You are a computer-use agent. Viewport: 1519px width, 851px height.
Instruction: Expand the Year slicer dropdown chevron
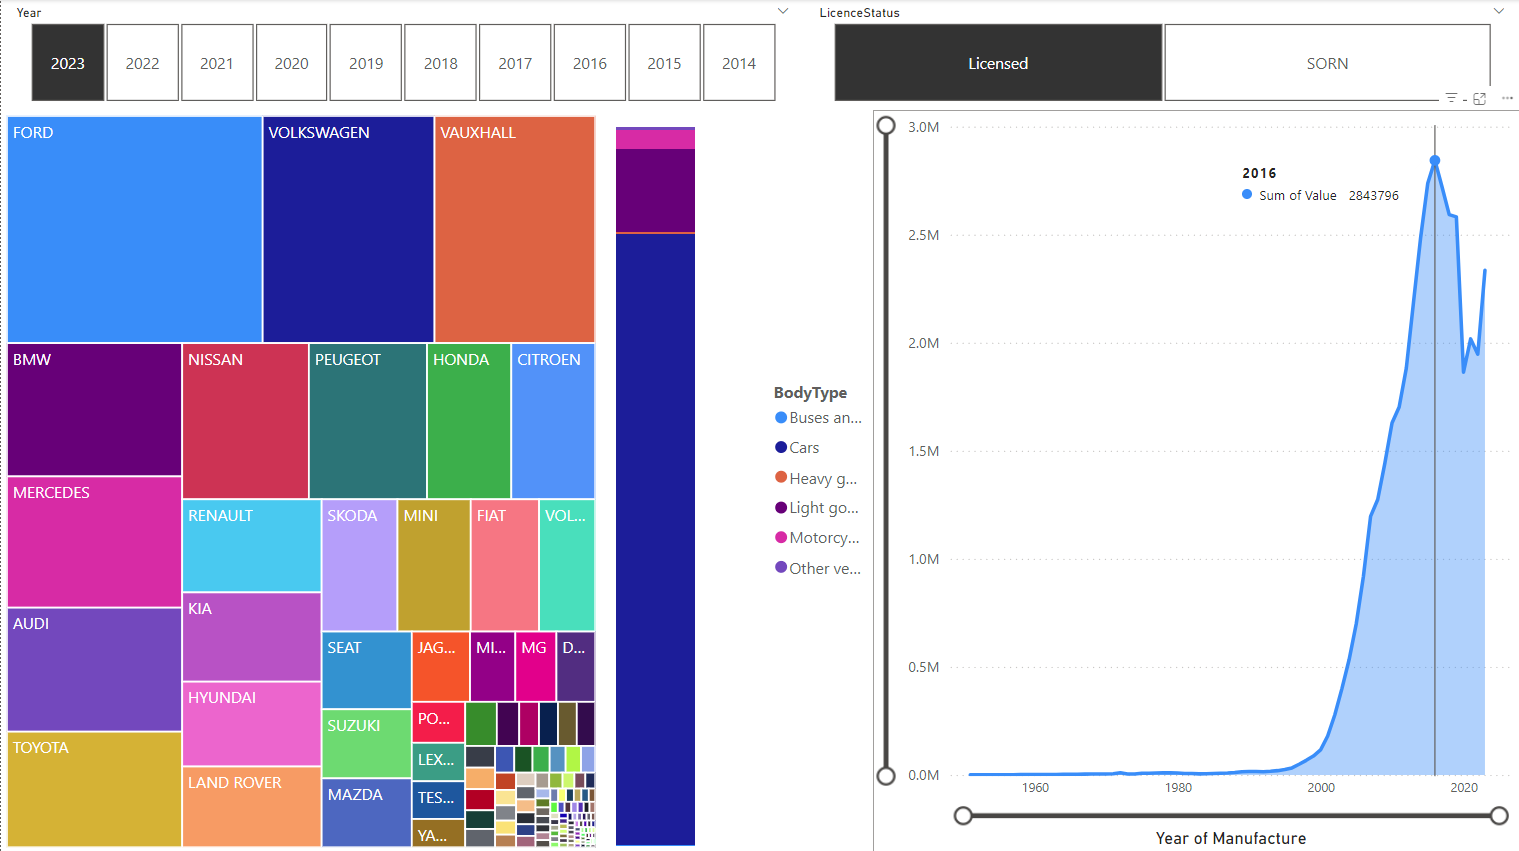click(783, 11)
